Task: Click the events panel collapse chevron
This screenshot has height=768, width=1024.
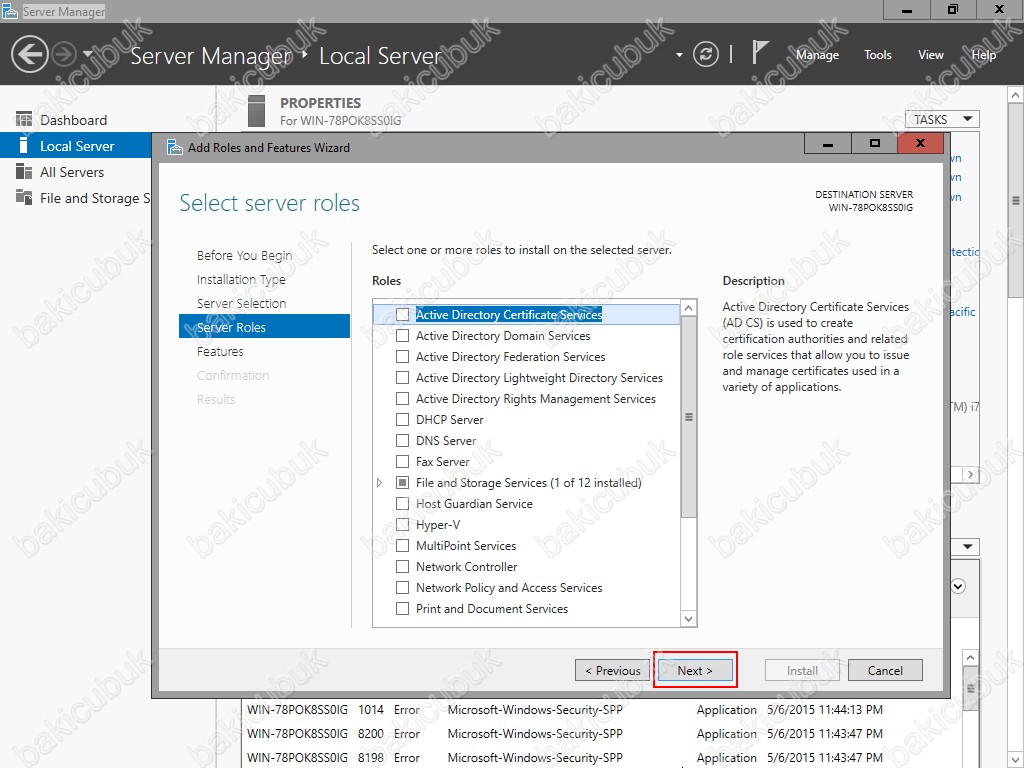Action: click(x=958, y=586)
